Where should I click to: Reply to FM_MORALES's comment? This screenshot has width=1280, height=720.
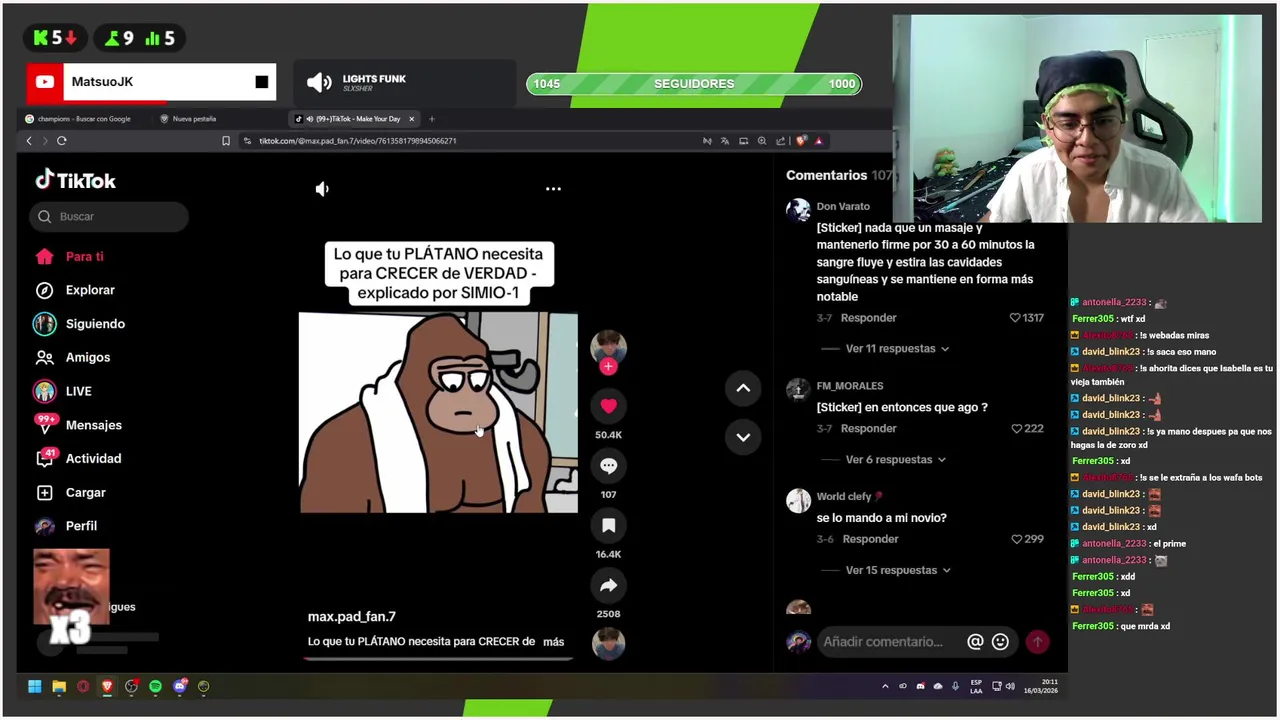[868, 428]
